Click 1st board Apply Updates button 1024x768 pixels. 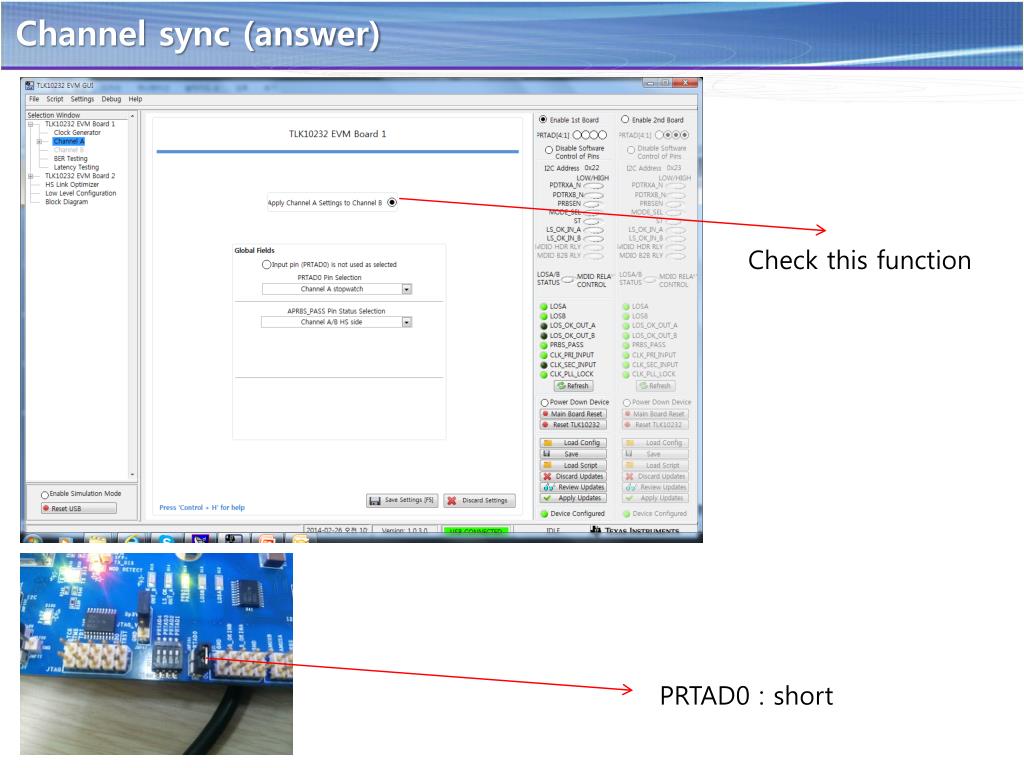pos(573,498)
